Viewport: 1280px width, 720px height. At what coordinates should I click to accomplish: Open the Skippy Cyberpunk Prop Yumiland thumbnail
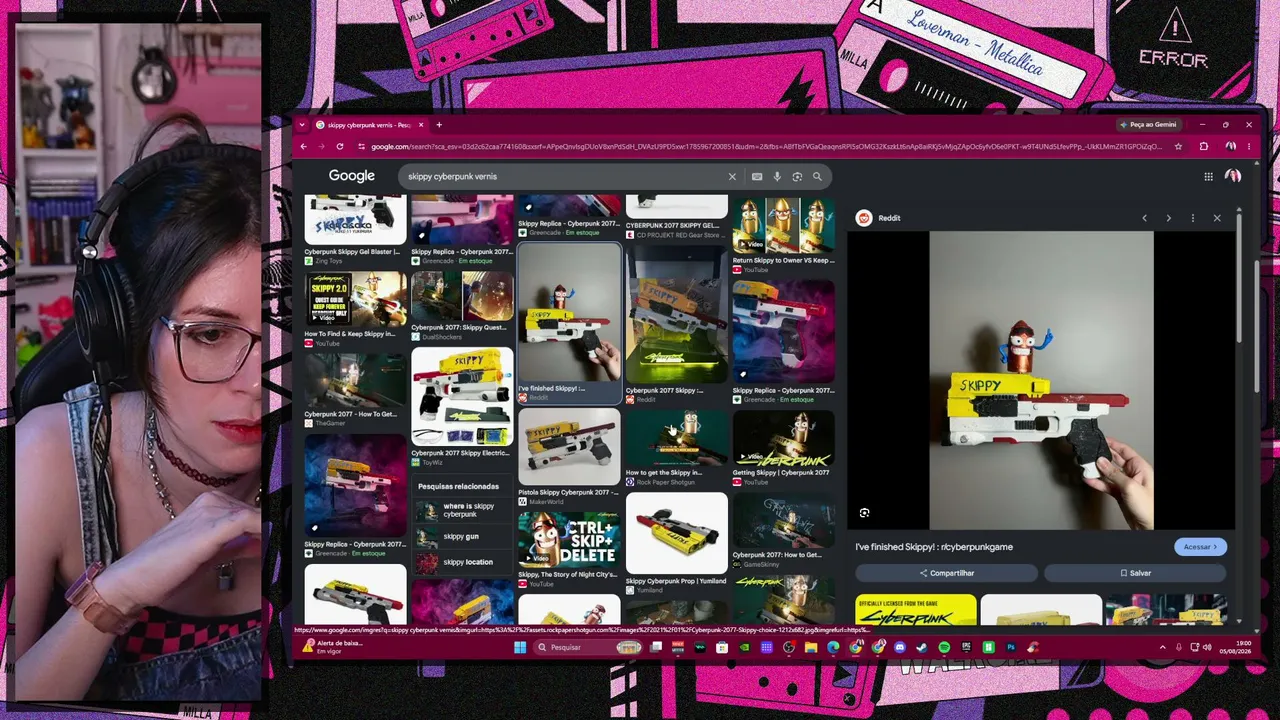tap(677, 533)
